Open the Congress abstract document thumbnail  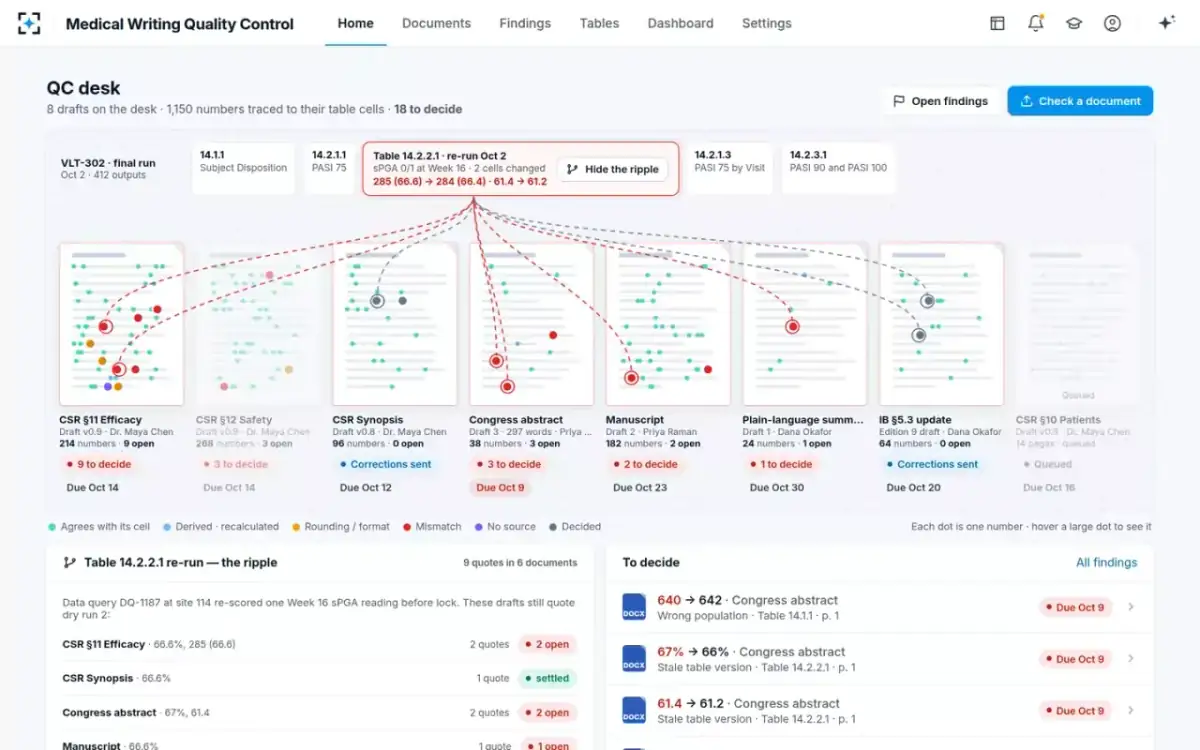[531, 324]
